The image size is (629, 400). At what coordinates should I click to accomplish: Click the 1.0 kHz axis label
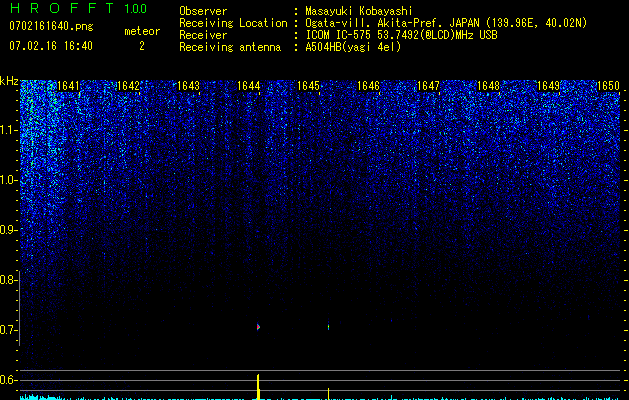pyautogui.click(x=8, y=180)
